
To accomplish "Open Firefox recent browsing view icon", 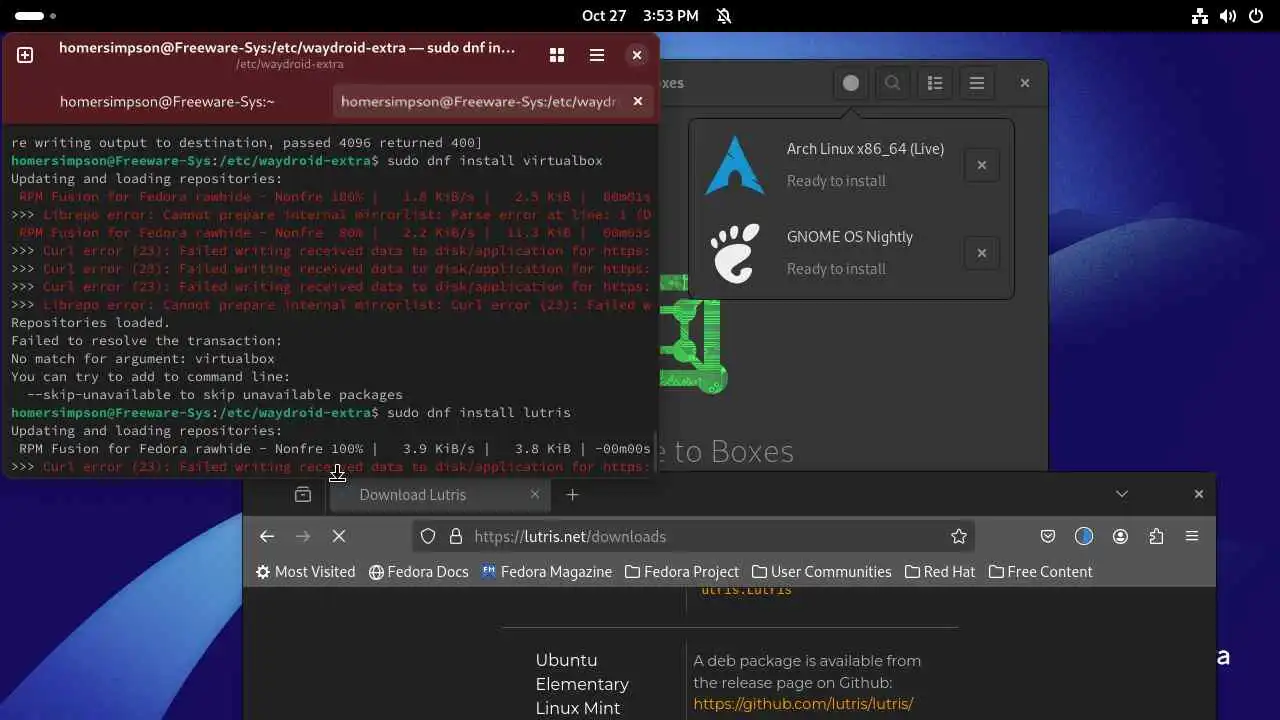I will [x=303, y=494].
